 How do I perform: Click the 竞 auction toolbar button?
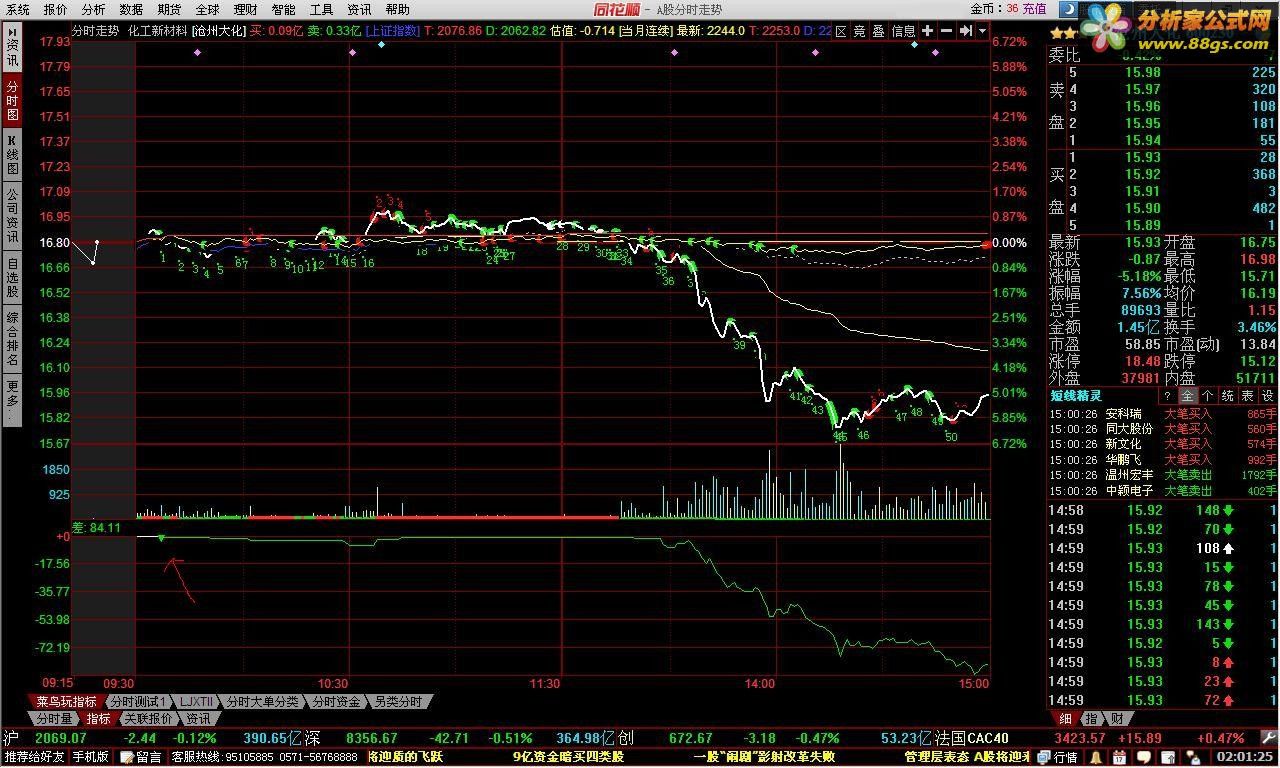859,31
